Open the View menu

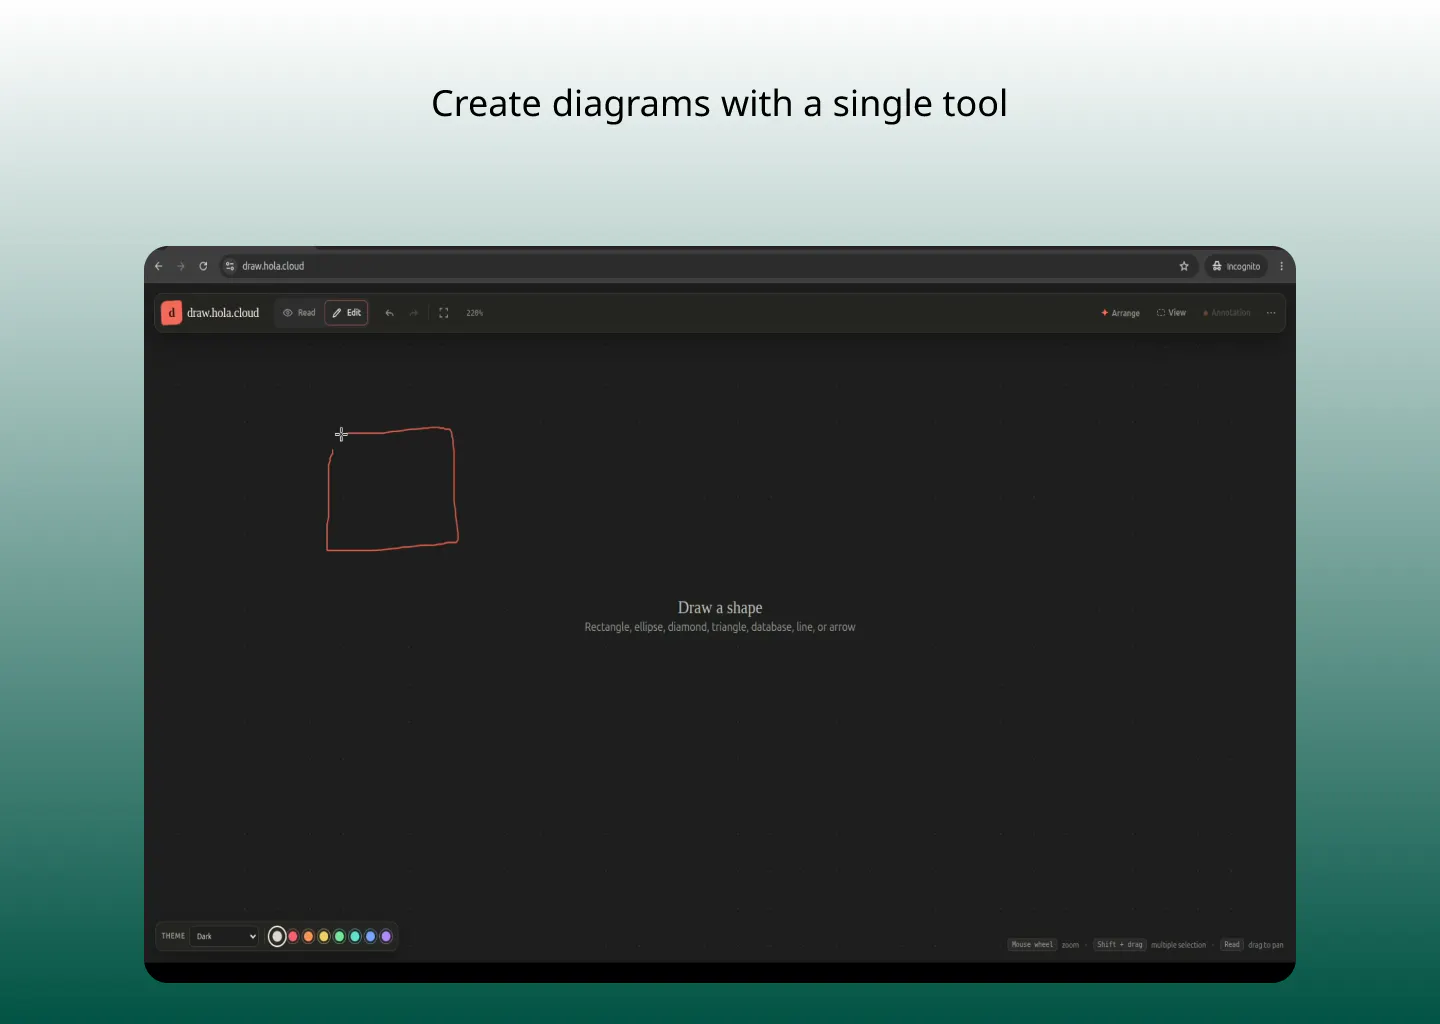(x=1171, y=313)
